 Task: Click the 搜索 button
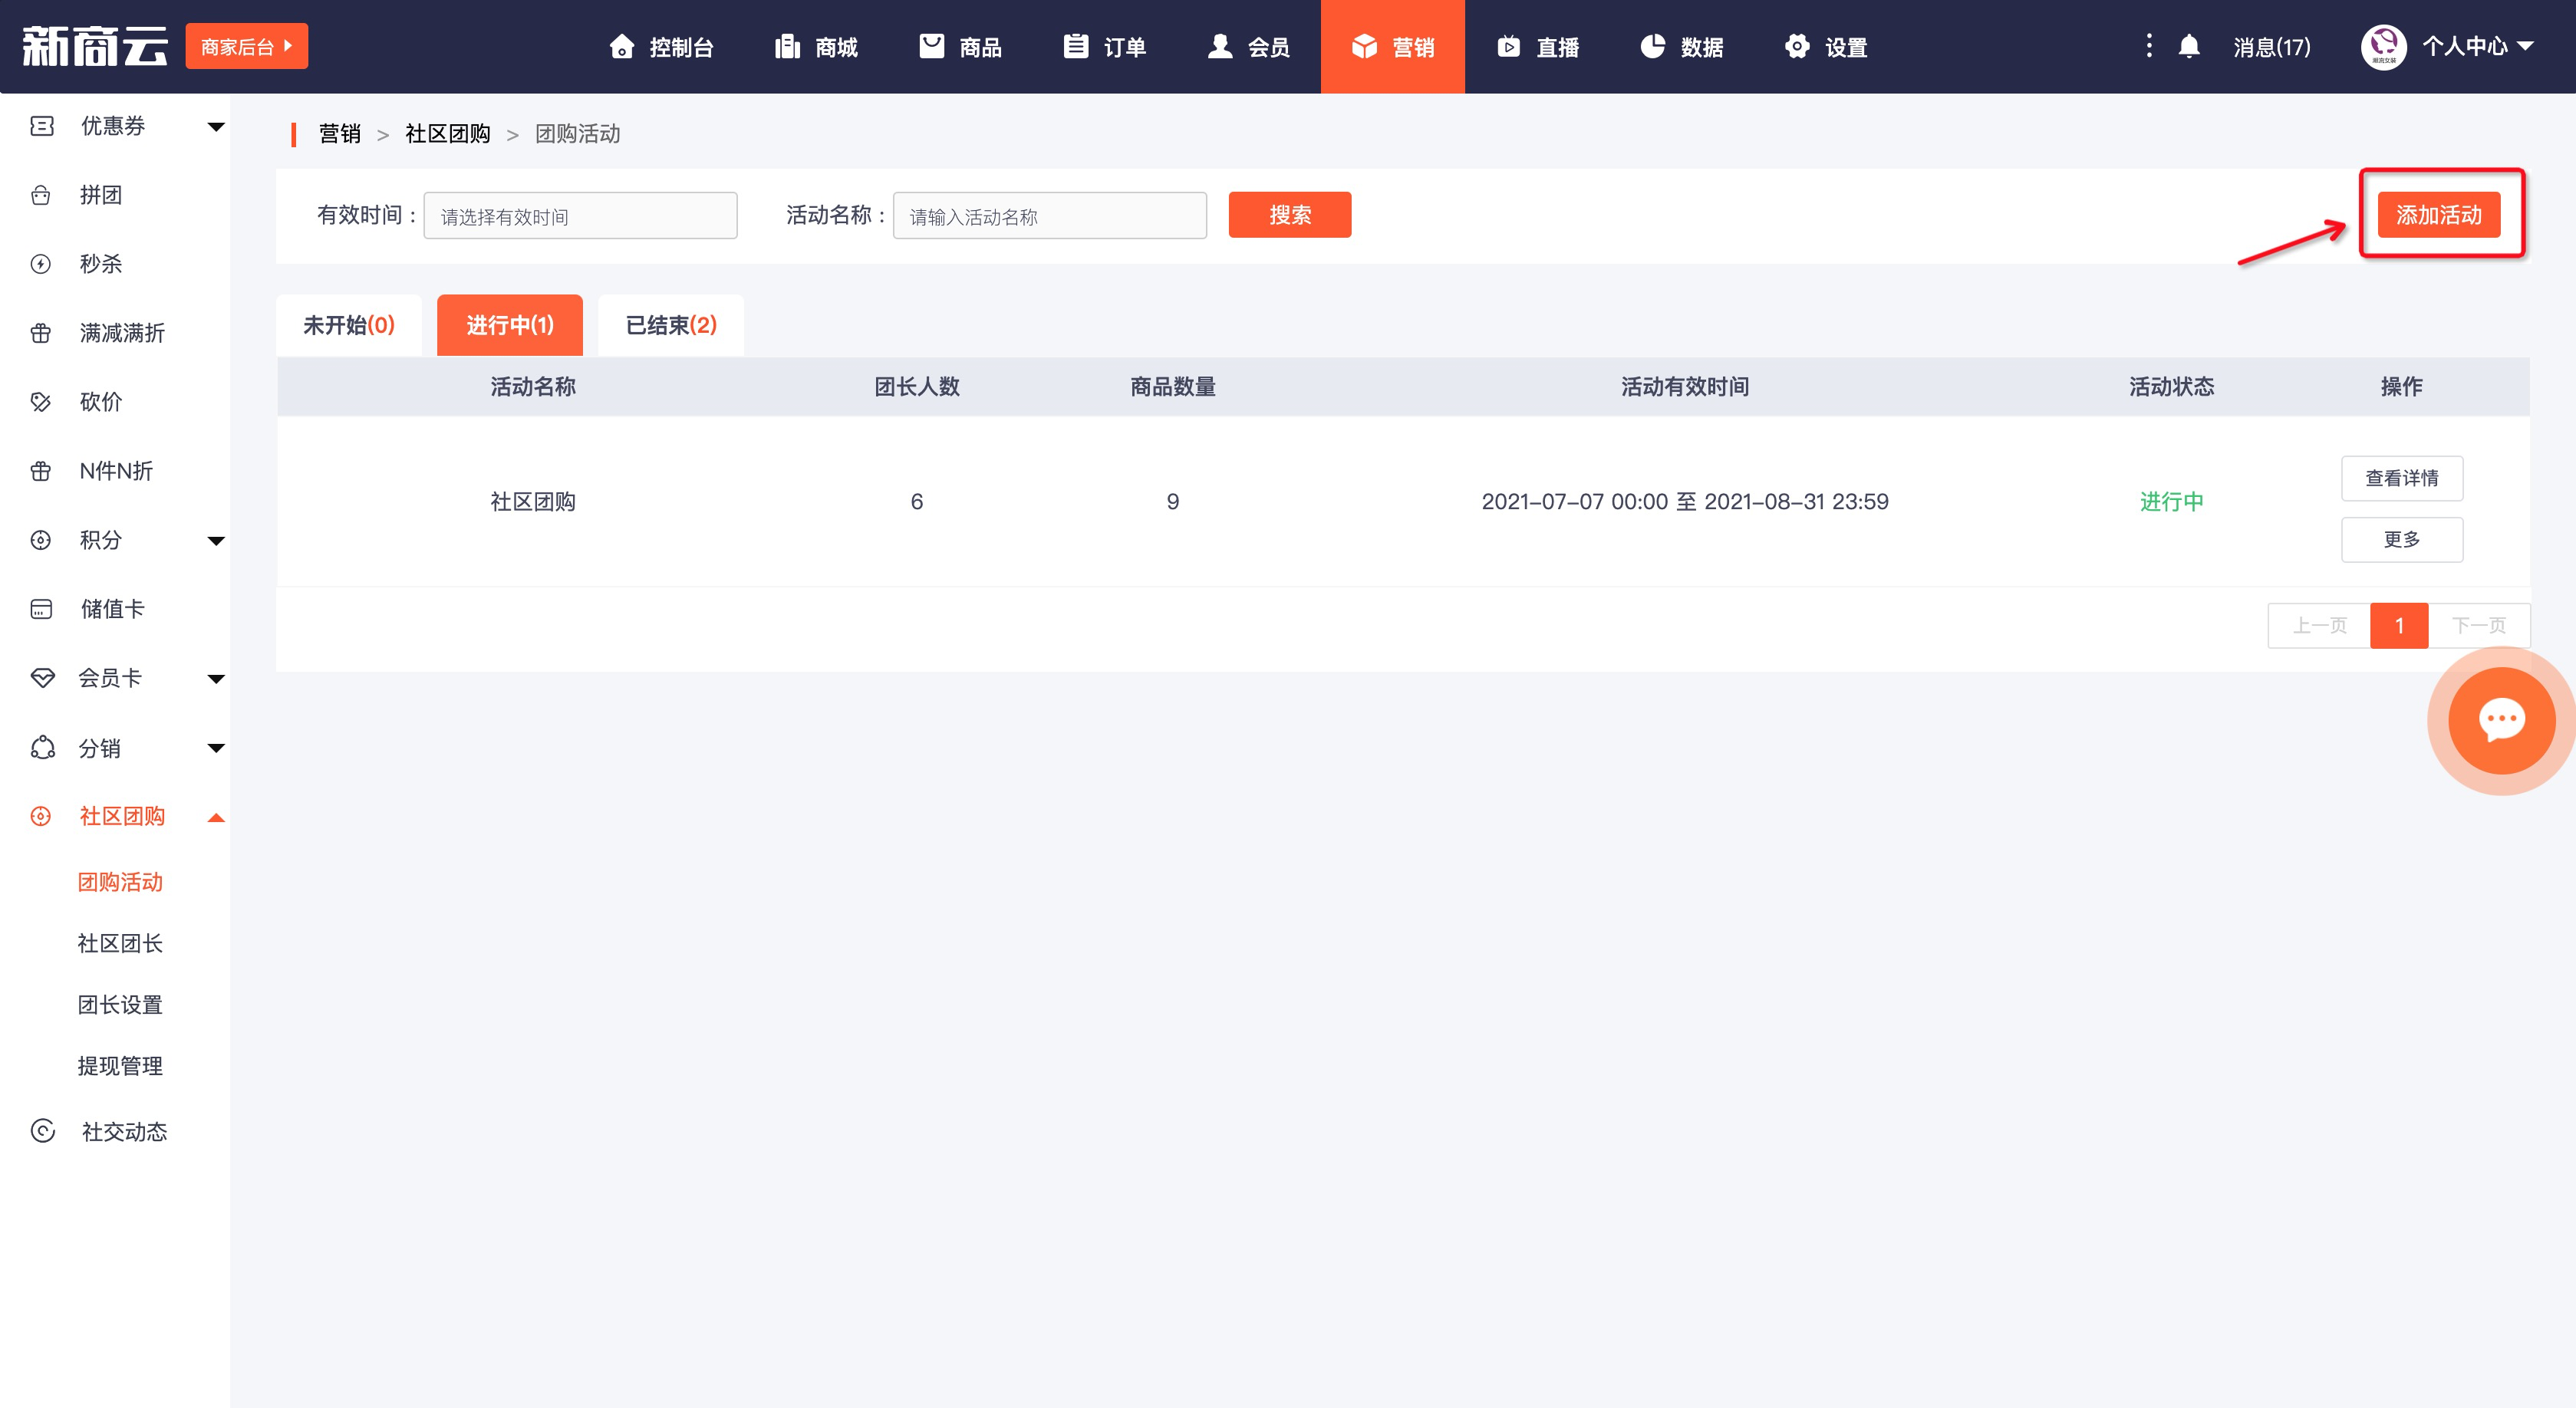(x=1290, y=214)
